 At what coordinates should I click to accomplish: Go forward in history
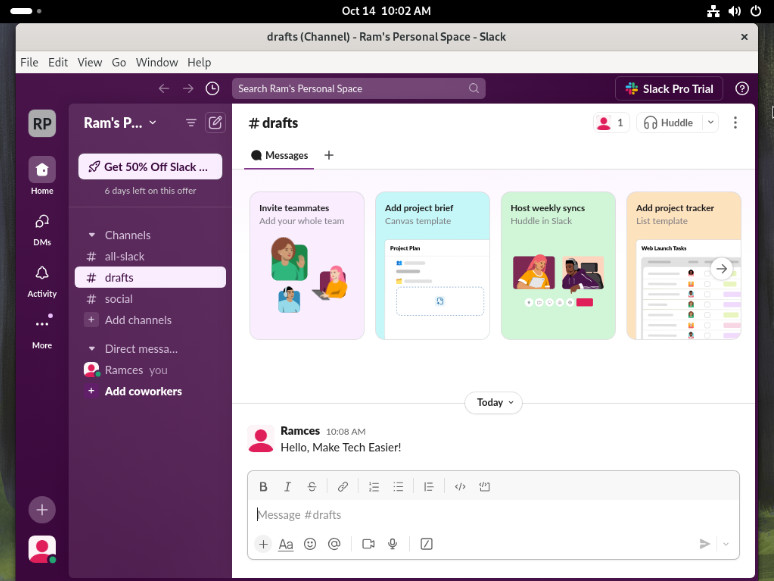coord(188,88)
